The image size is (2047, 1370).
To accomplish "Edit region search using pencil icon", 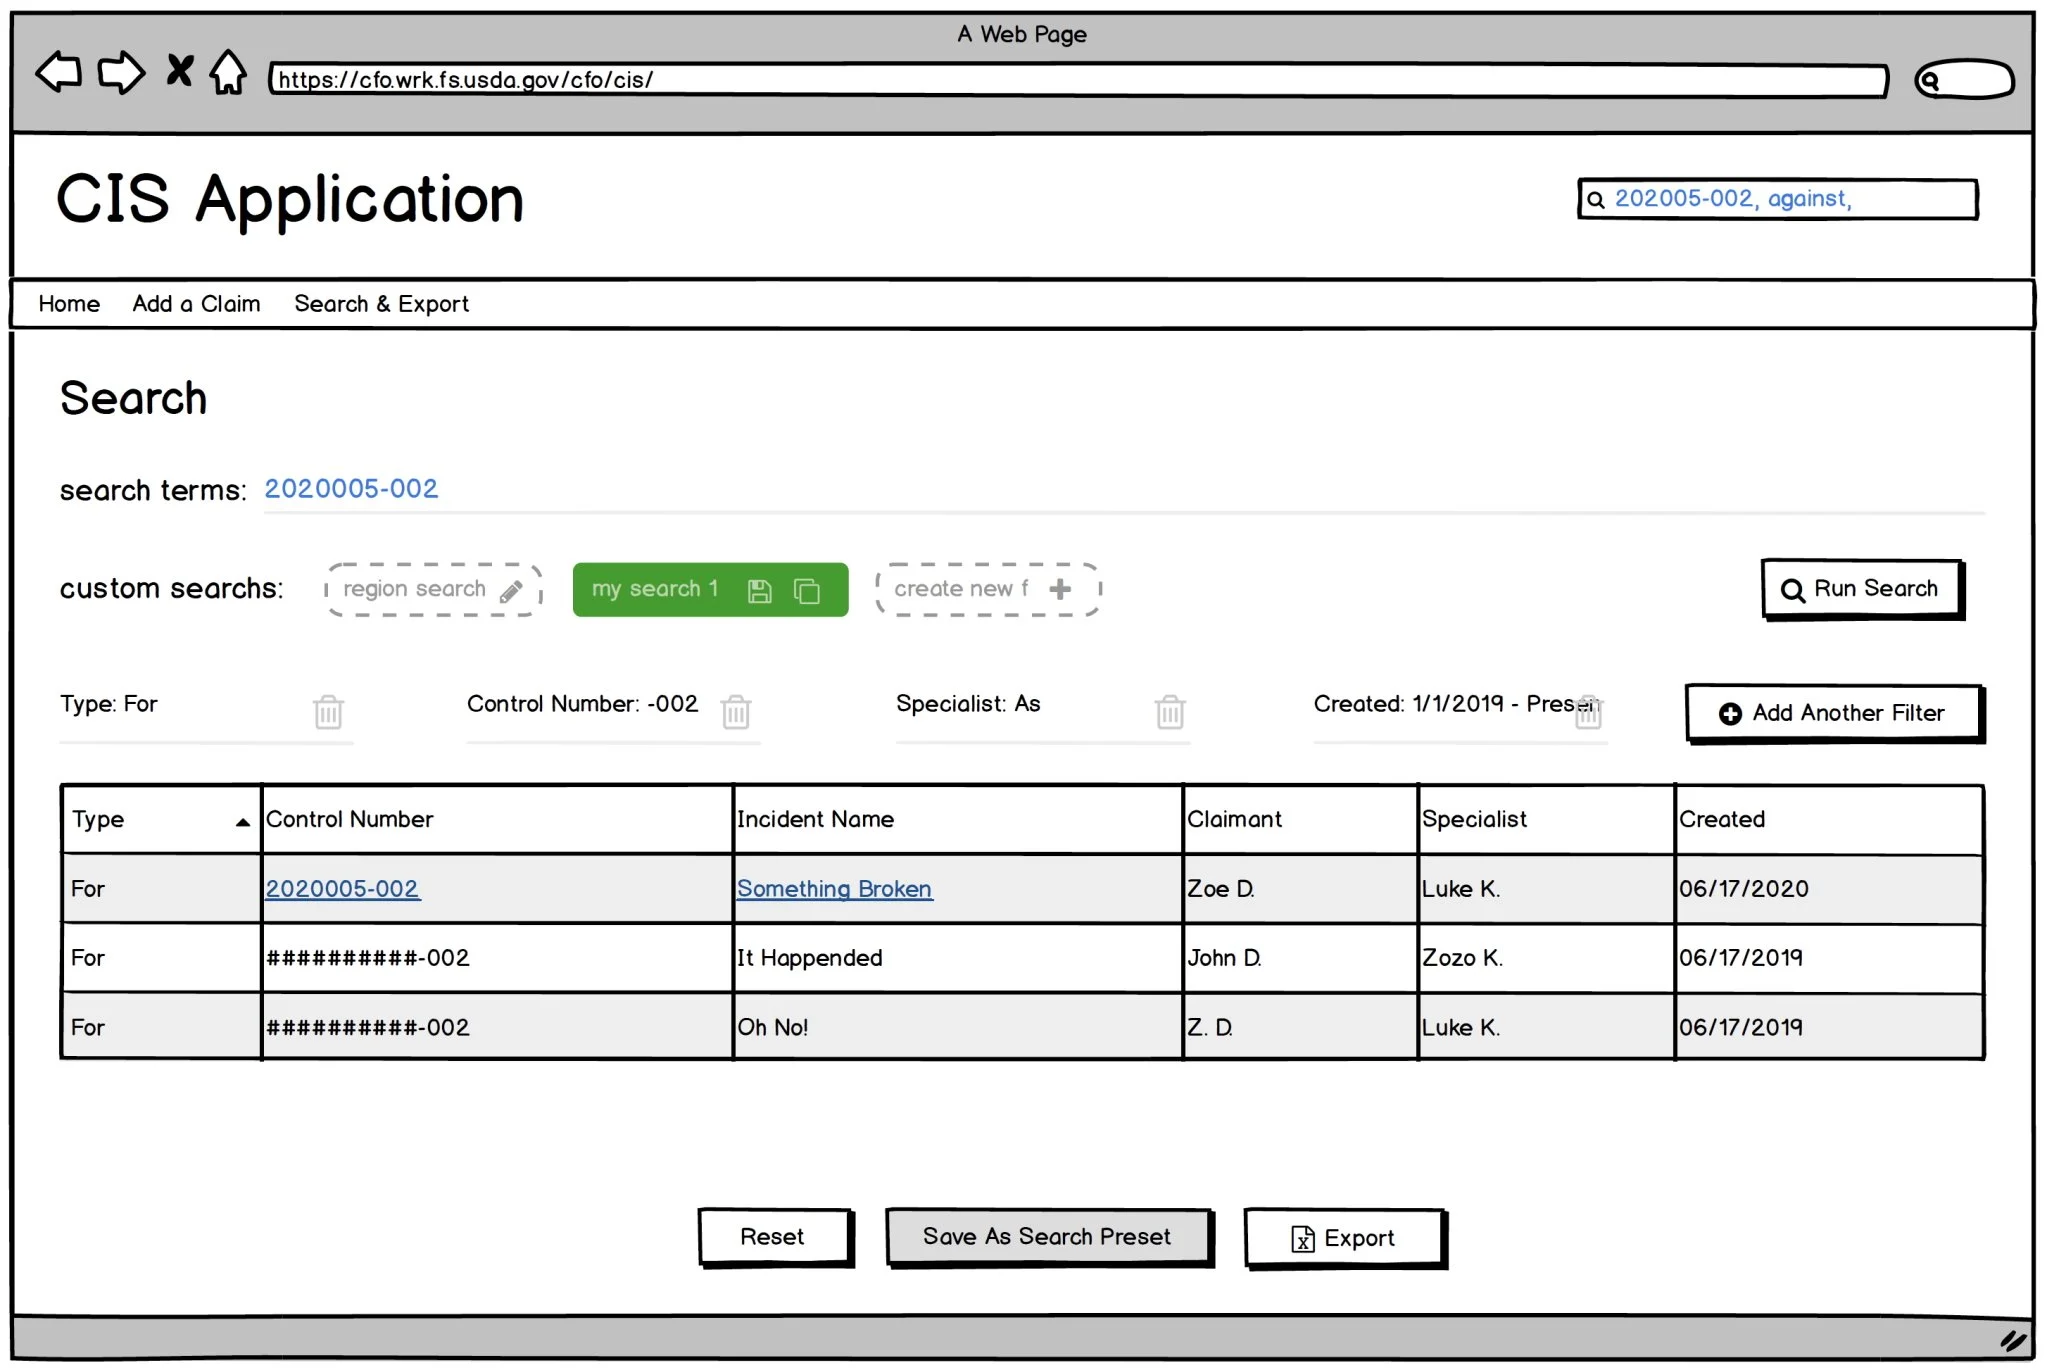I will (x=511, y=591).
